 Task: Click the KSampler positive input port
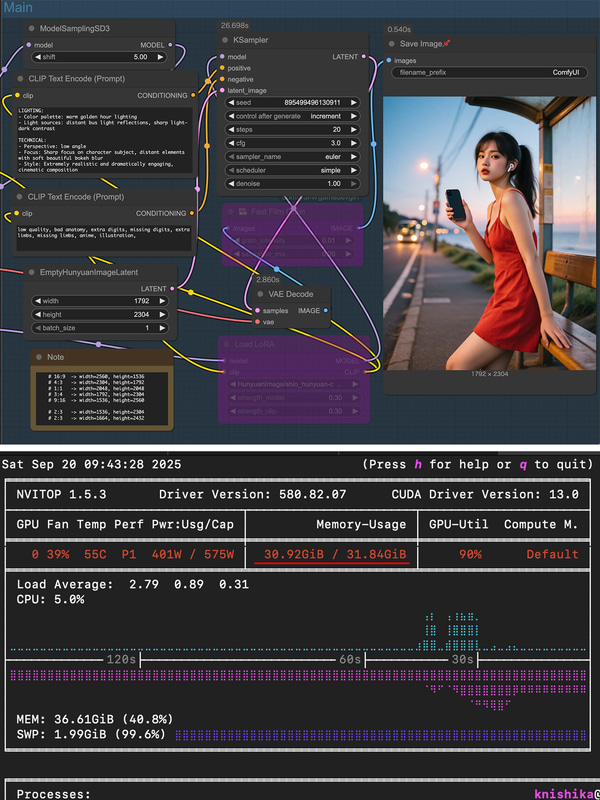[x=222, y=68]
